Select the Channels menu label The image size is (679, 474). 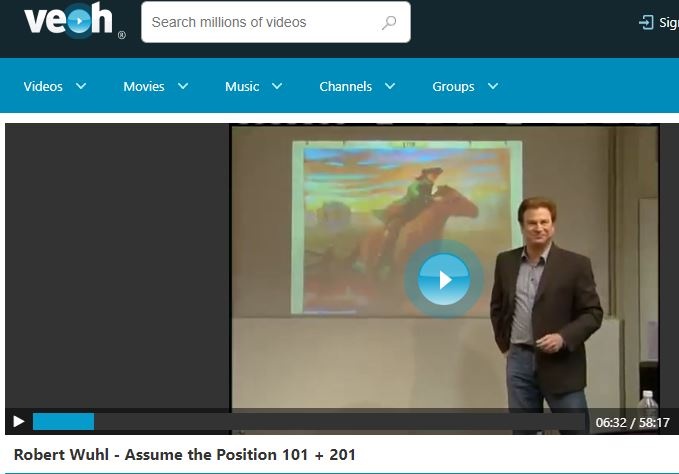[346, 86]
